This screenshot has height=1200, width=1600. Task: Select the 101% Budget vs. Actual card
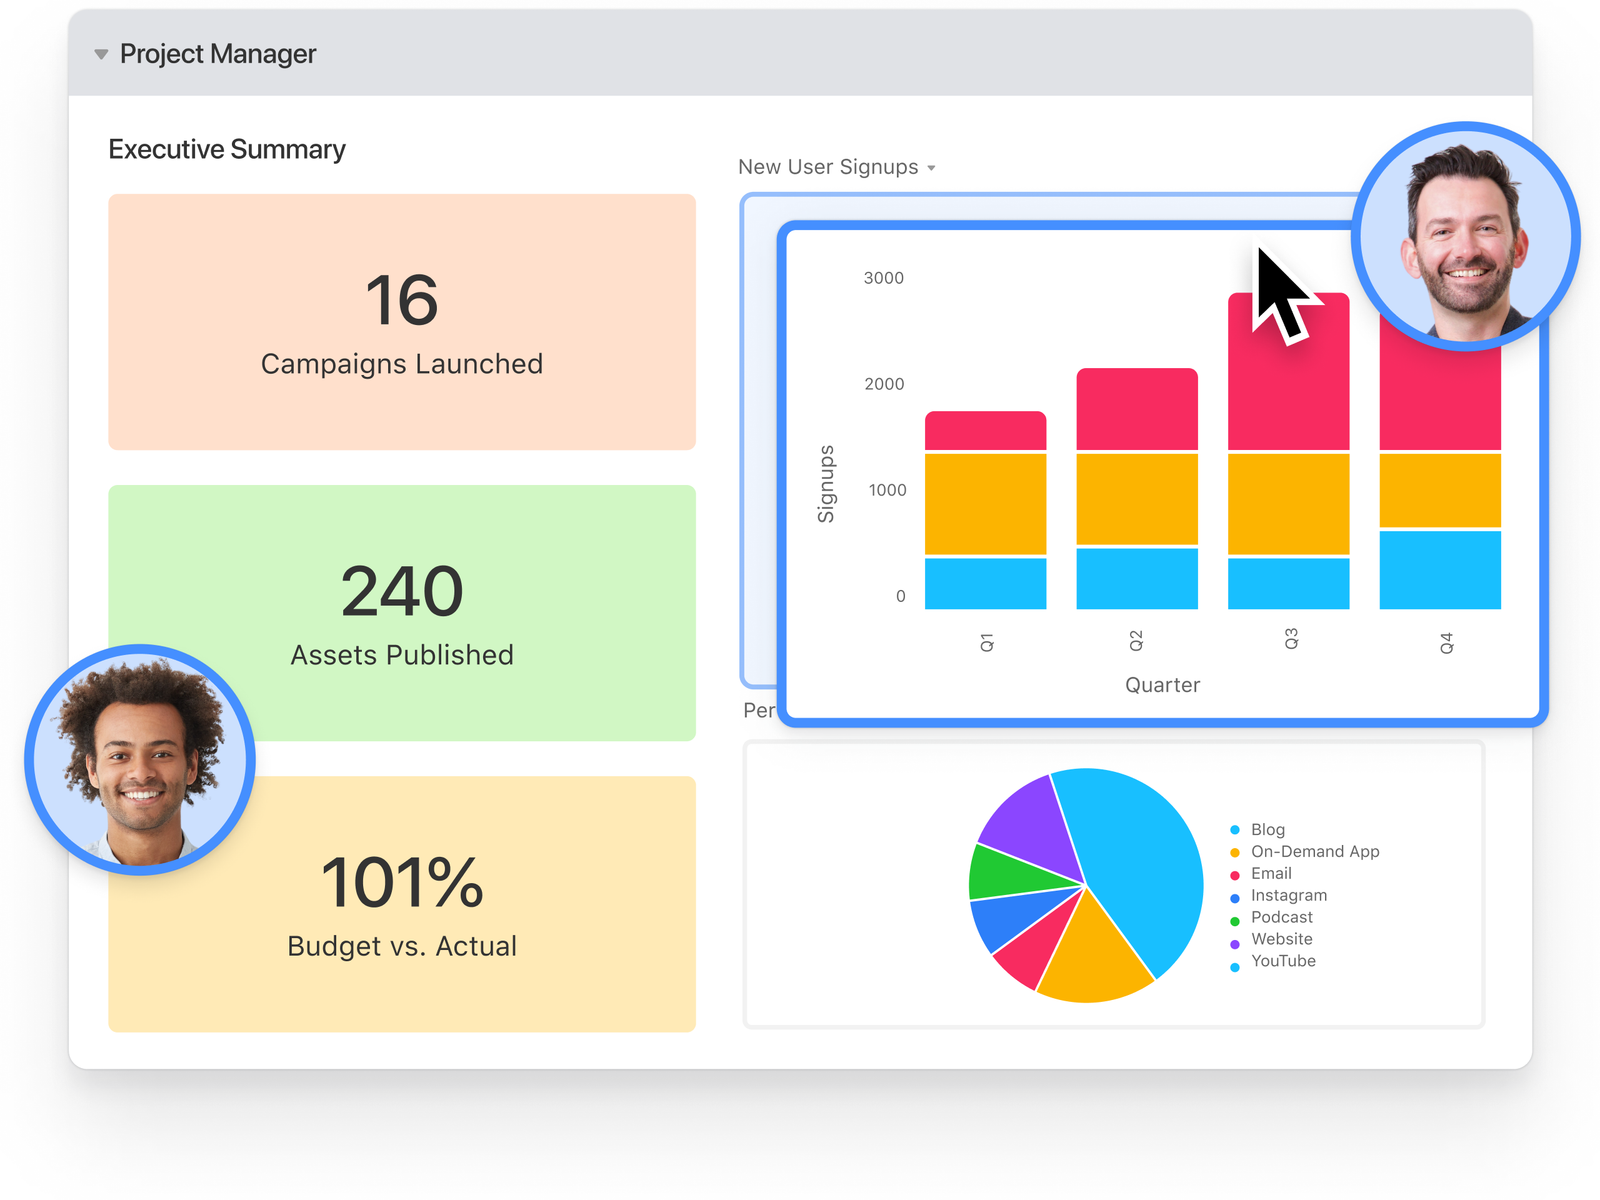click(x=402, y=904)
